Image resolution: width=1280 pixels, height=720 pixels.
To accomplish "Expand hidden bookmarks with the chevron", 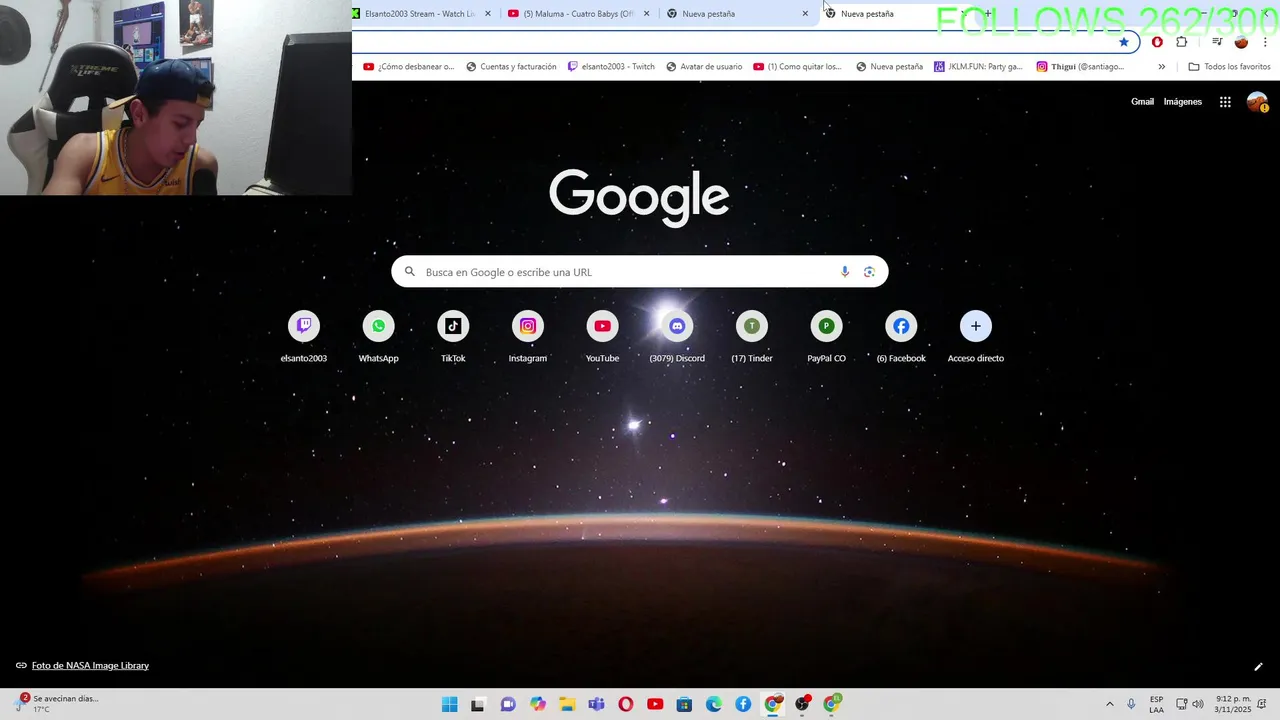I will tap(1161, 67).
